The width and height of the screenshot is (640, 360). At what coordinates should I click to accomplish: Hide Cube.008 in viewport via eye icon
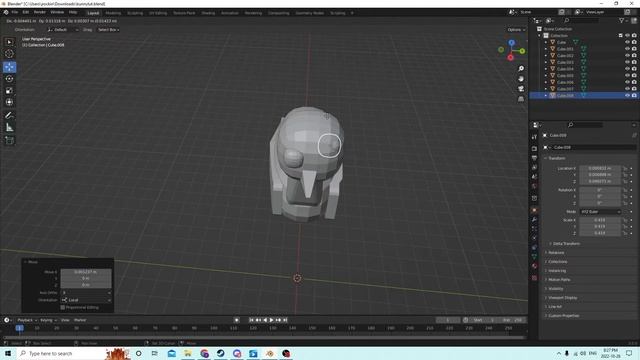point(627,96)
